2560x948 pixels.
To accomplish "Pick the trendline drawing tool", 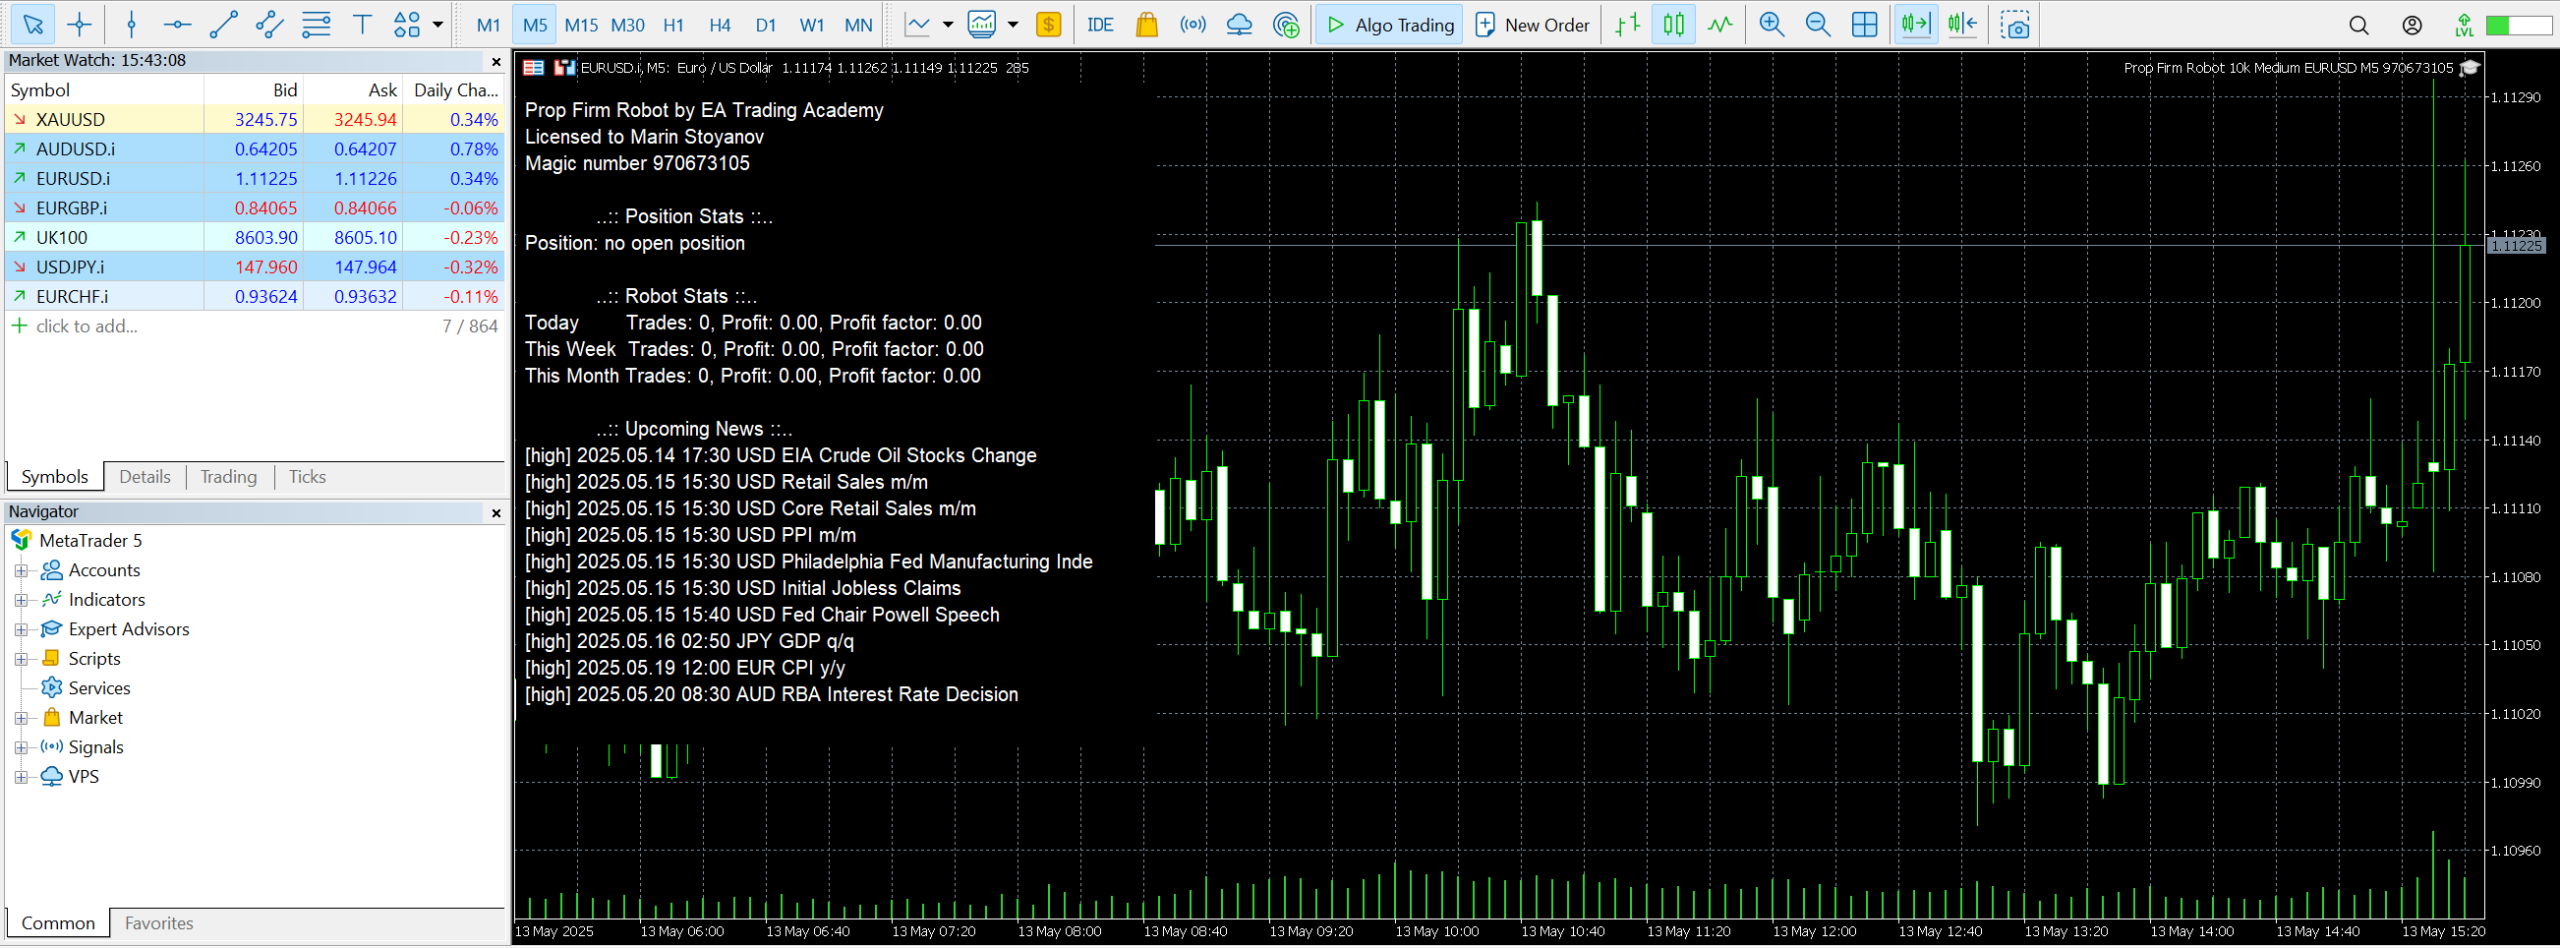I will pos(223,25).
